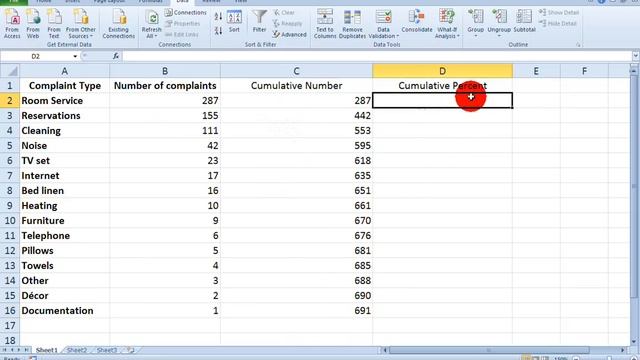Open From Other Sources menu

click(81, 24)
